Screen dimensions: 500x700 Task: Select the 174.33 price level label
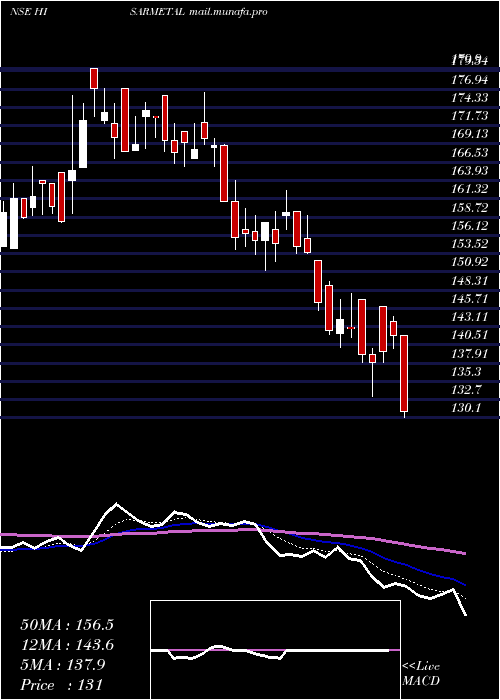(x=469, y=98)
